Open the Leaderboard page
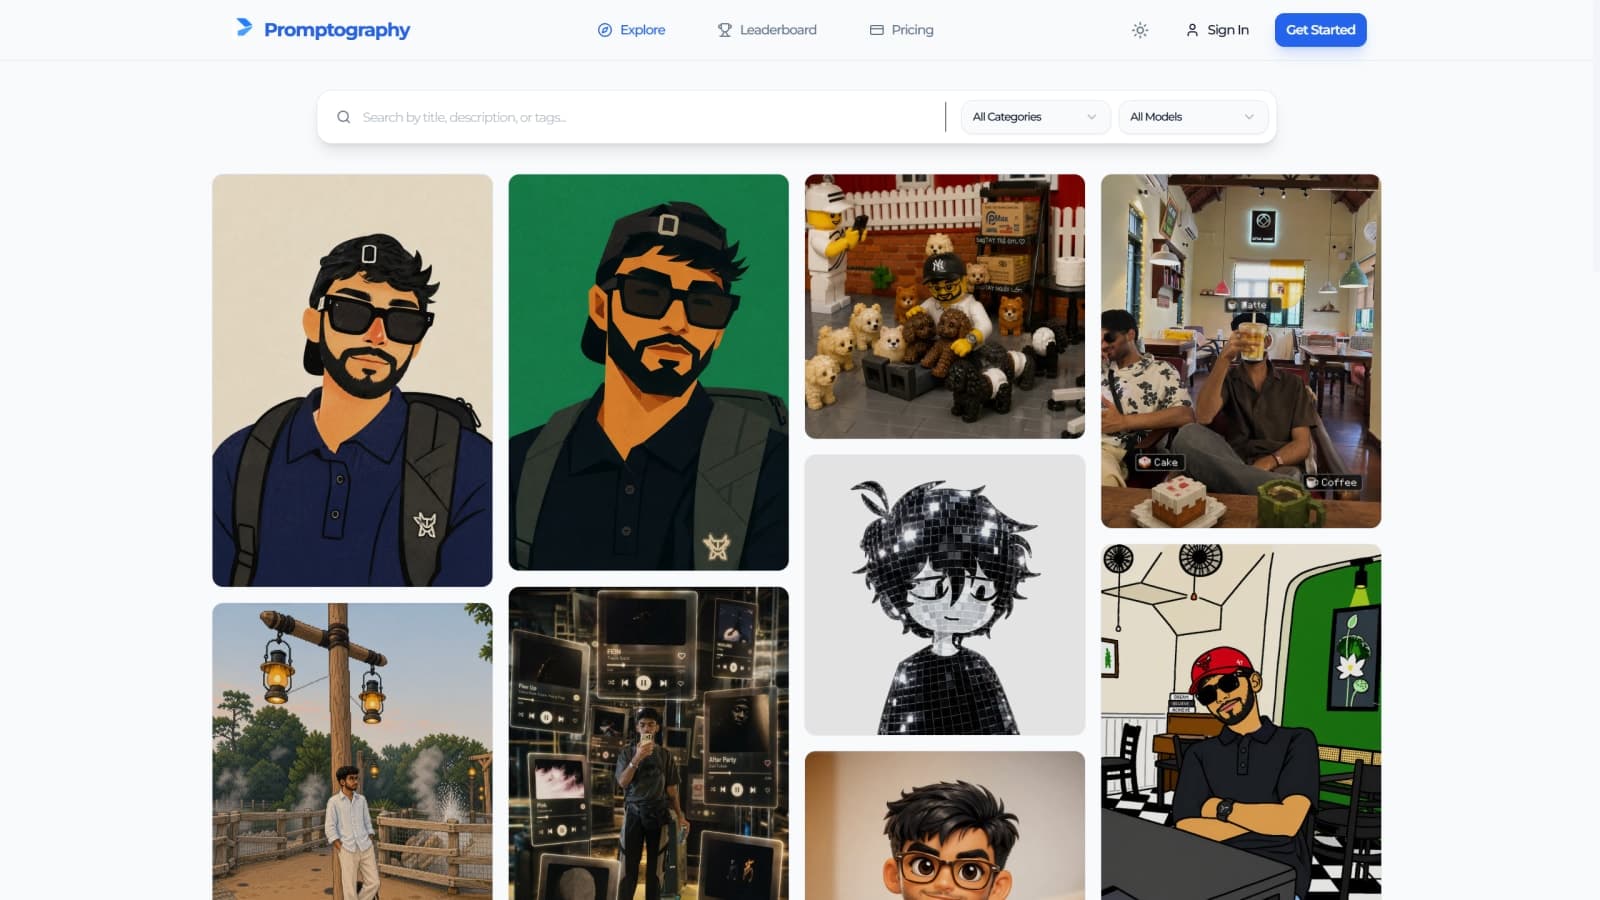 [767, 30]
